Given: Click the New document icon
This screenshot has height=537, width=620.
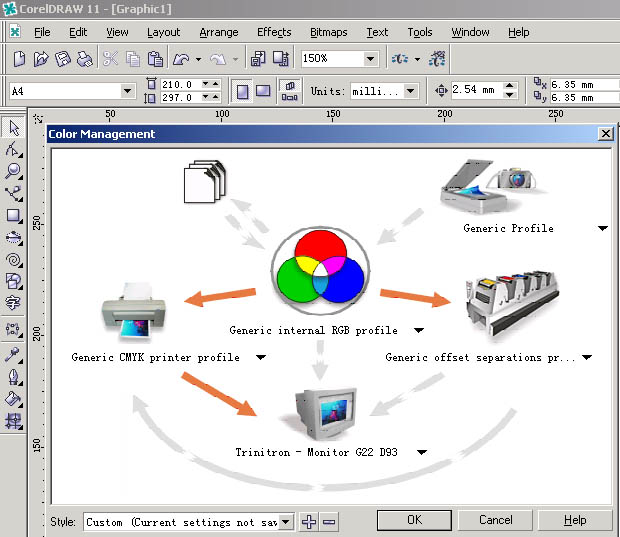Looking at the screenshot, I should 19,59.
